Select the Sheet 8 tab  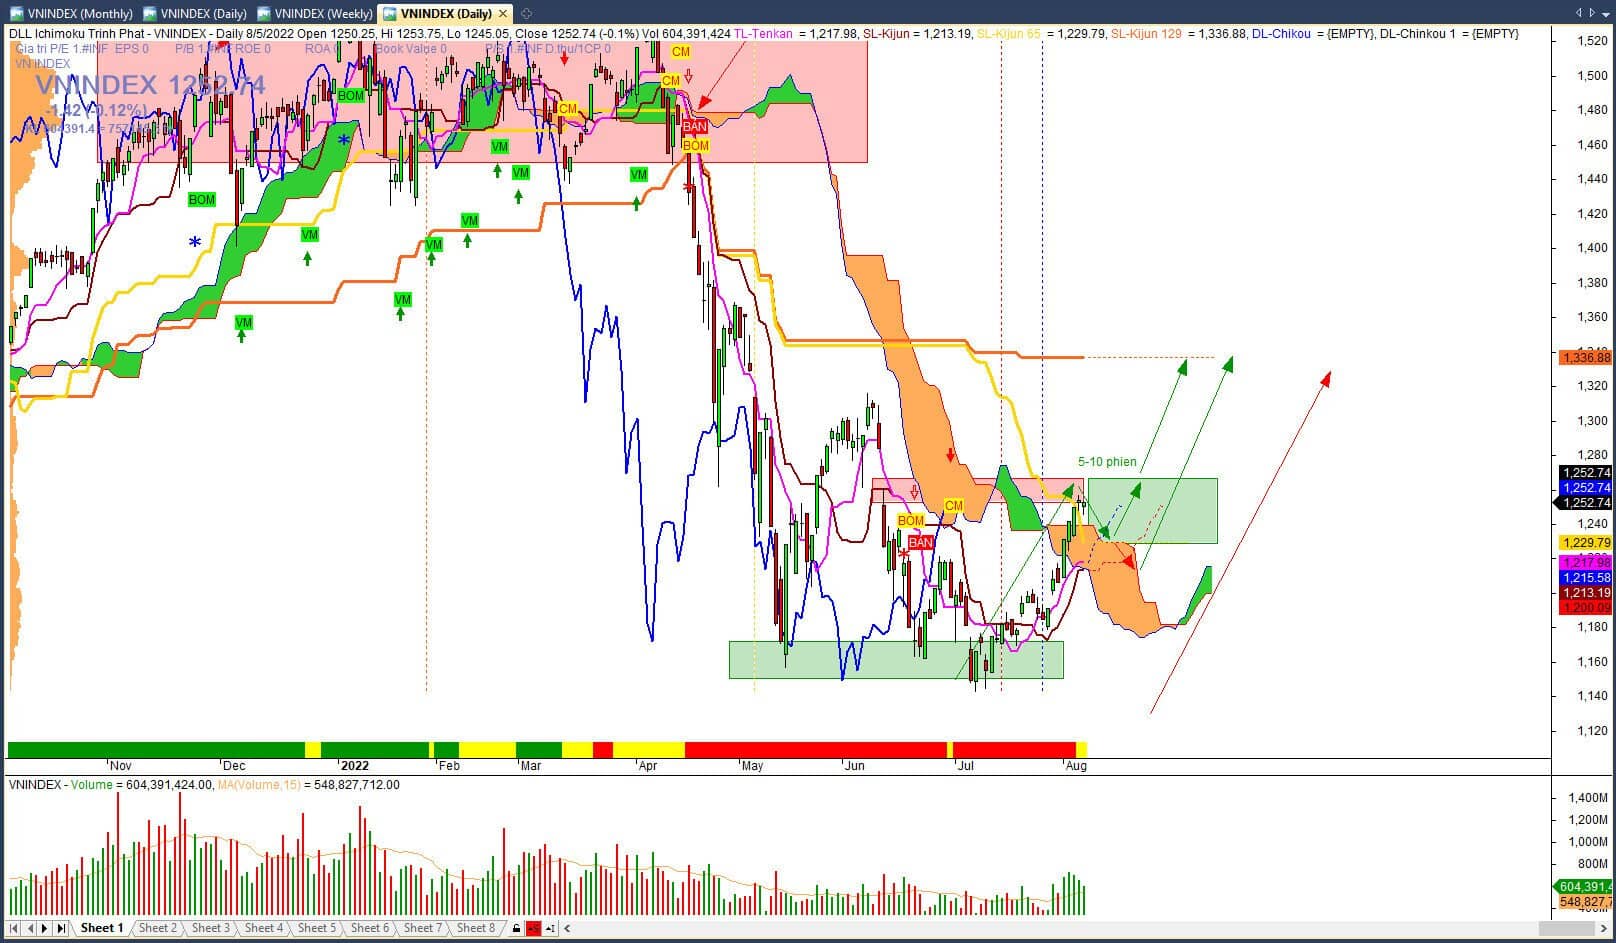click(476, 928)
